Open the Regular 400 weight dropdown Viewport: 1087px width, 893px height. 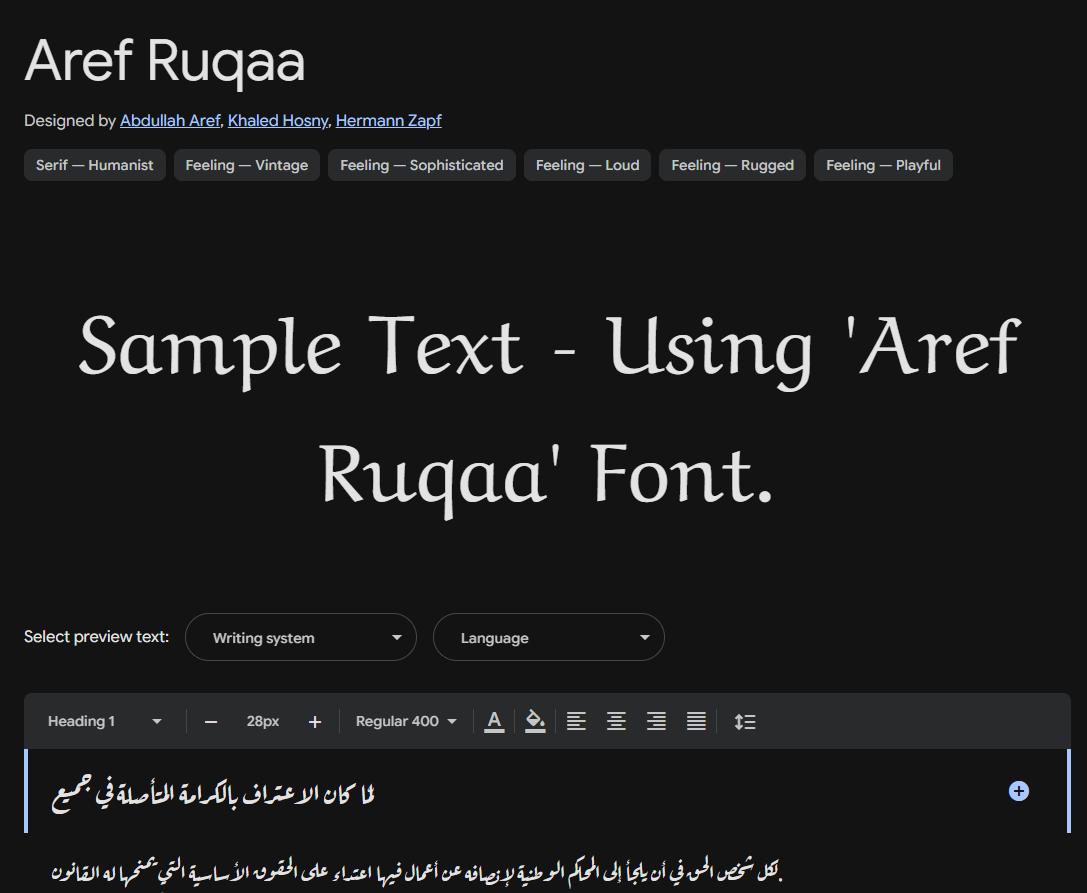tap(406, 721)
